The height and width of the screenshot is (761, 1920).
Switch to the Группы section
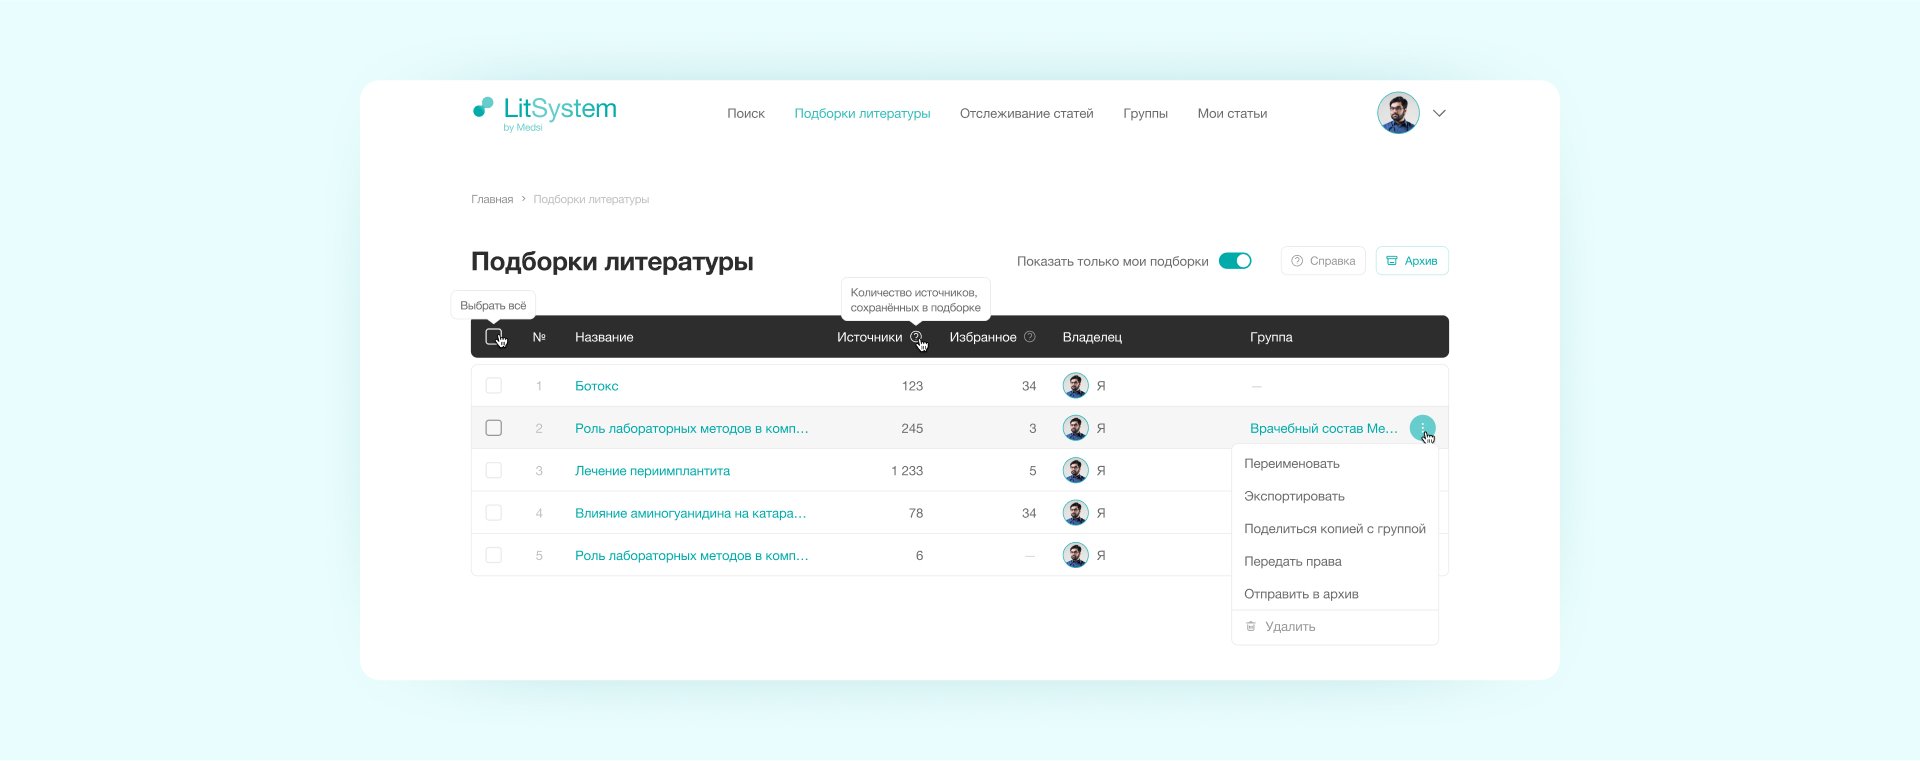pyautogui.click(x=1145, y=113)
